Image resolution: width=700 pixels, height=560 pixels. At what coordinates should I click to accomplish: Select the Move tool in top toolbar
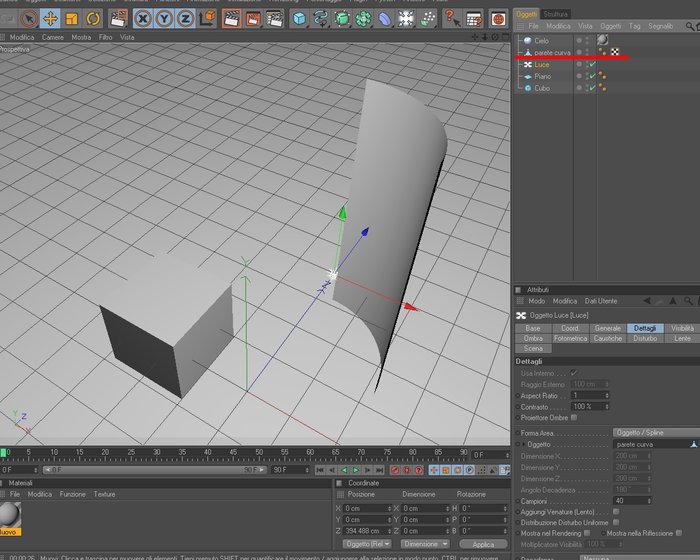50,19
